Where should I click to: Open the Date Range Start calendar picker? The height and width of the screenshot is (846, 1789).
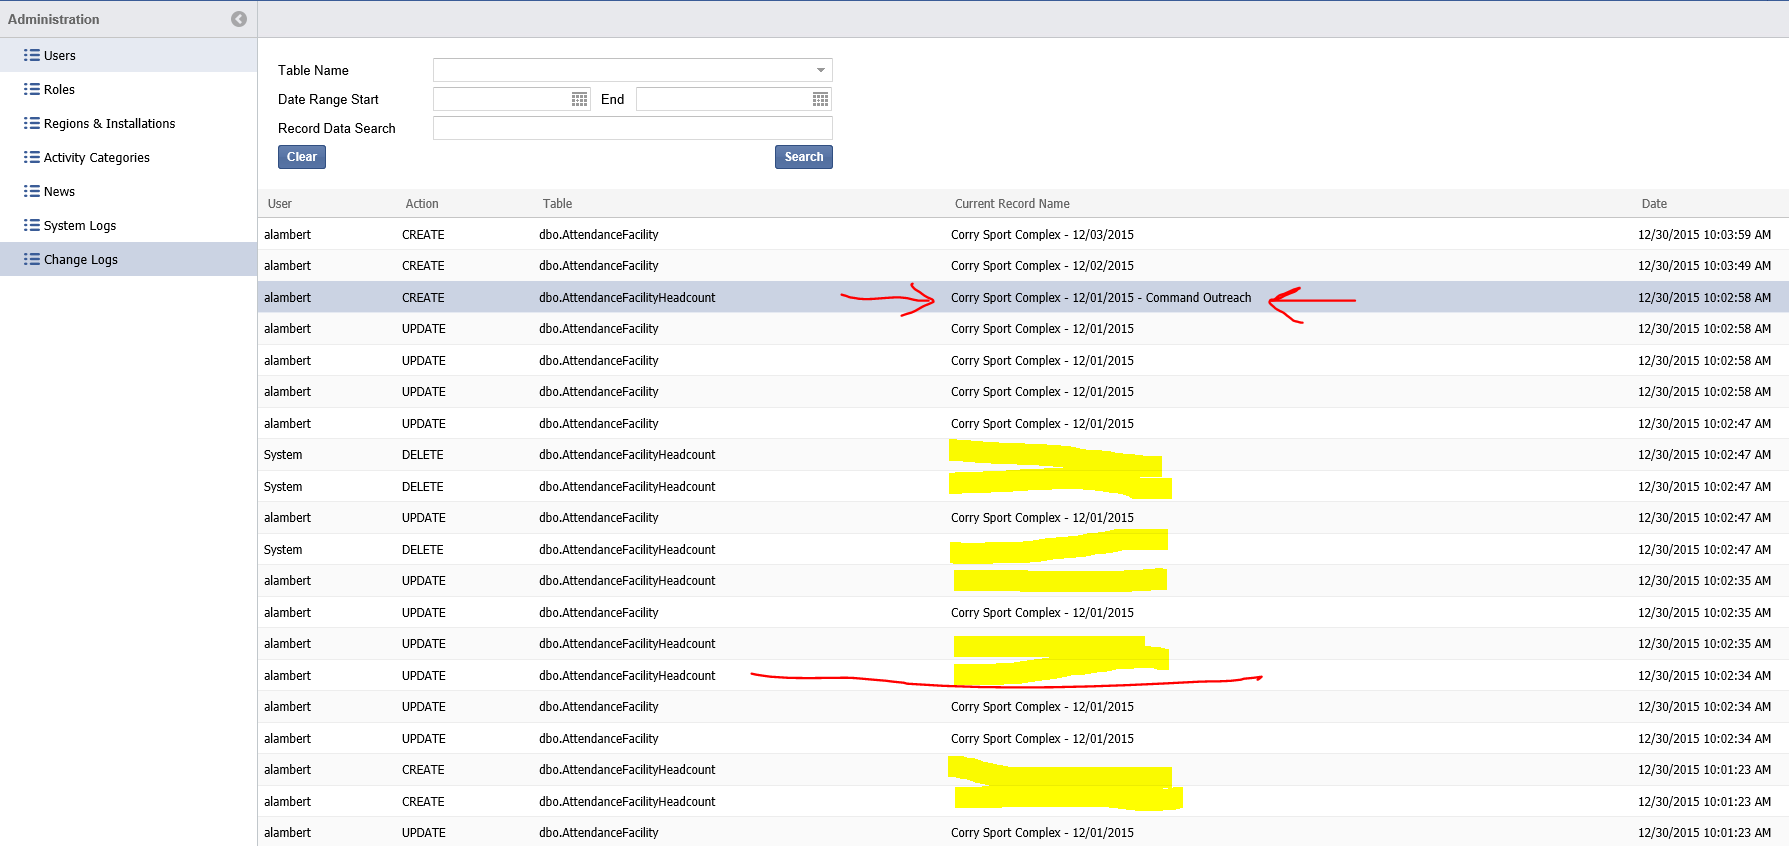point(579,99)
